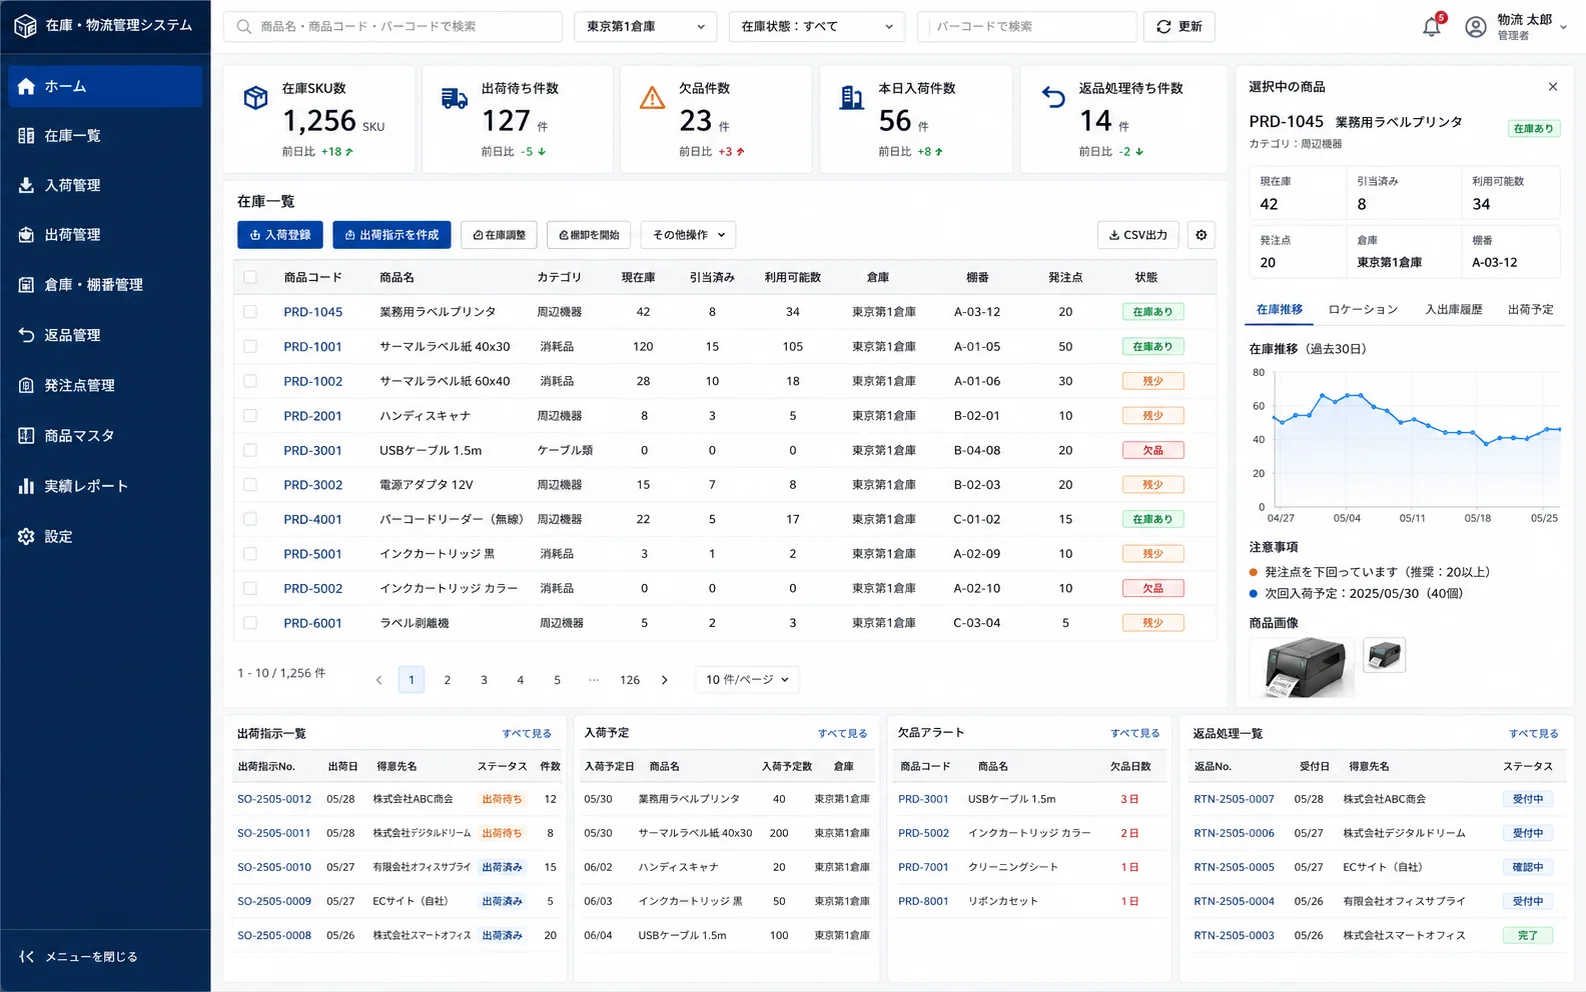Open the 東京第1倉庫 warehouse dropdown
The height and width of the screenshot is (992, 1586).
click(x=646, y=27)
